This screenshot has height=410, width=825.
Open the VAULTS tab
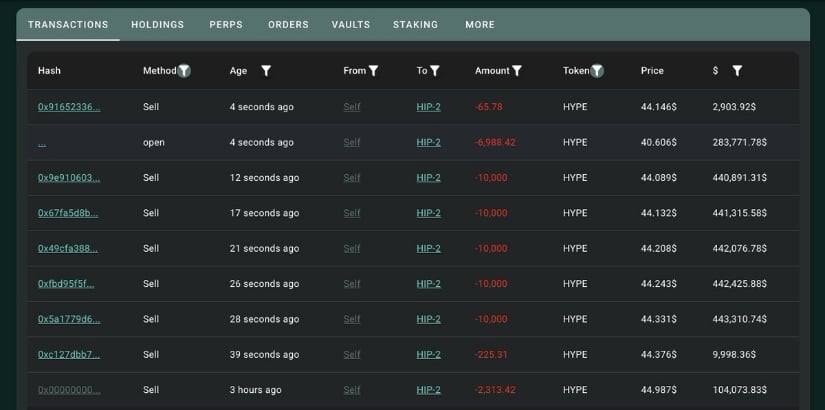coord(351,25)
